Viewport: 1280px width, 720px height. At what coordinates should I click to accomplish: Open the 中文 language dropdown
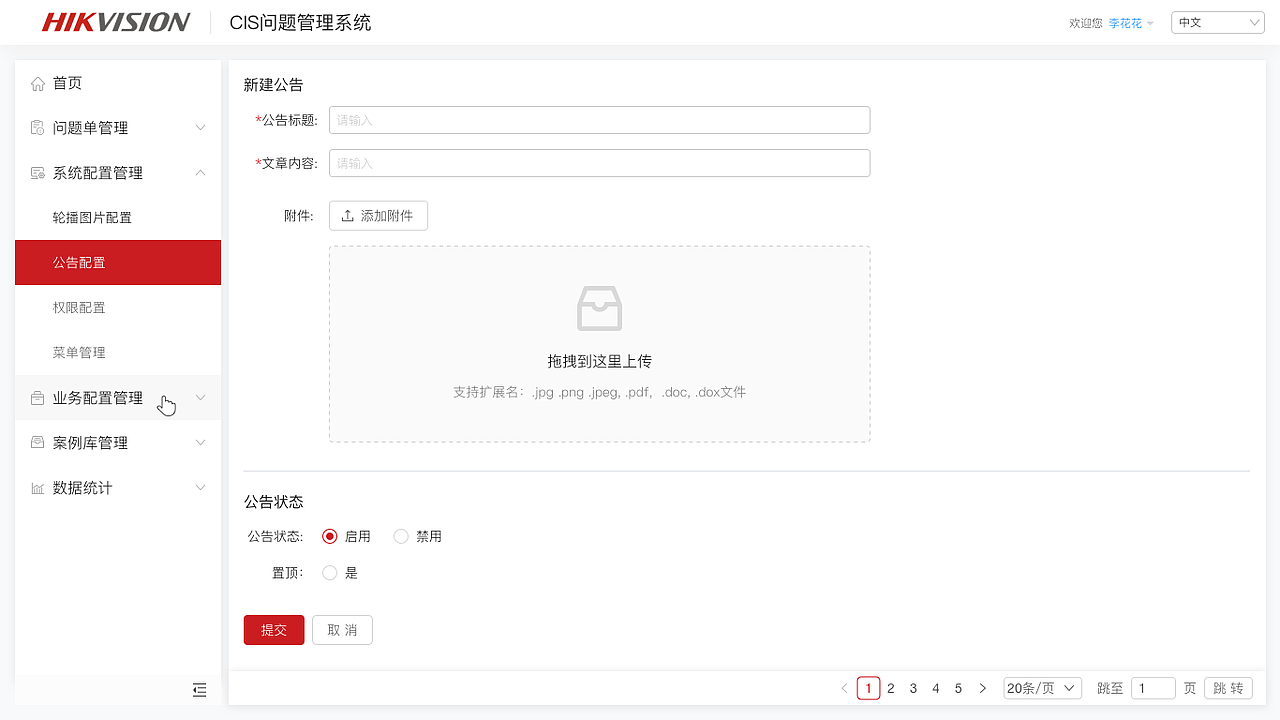1217,21
